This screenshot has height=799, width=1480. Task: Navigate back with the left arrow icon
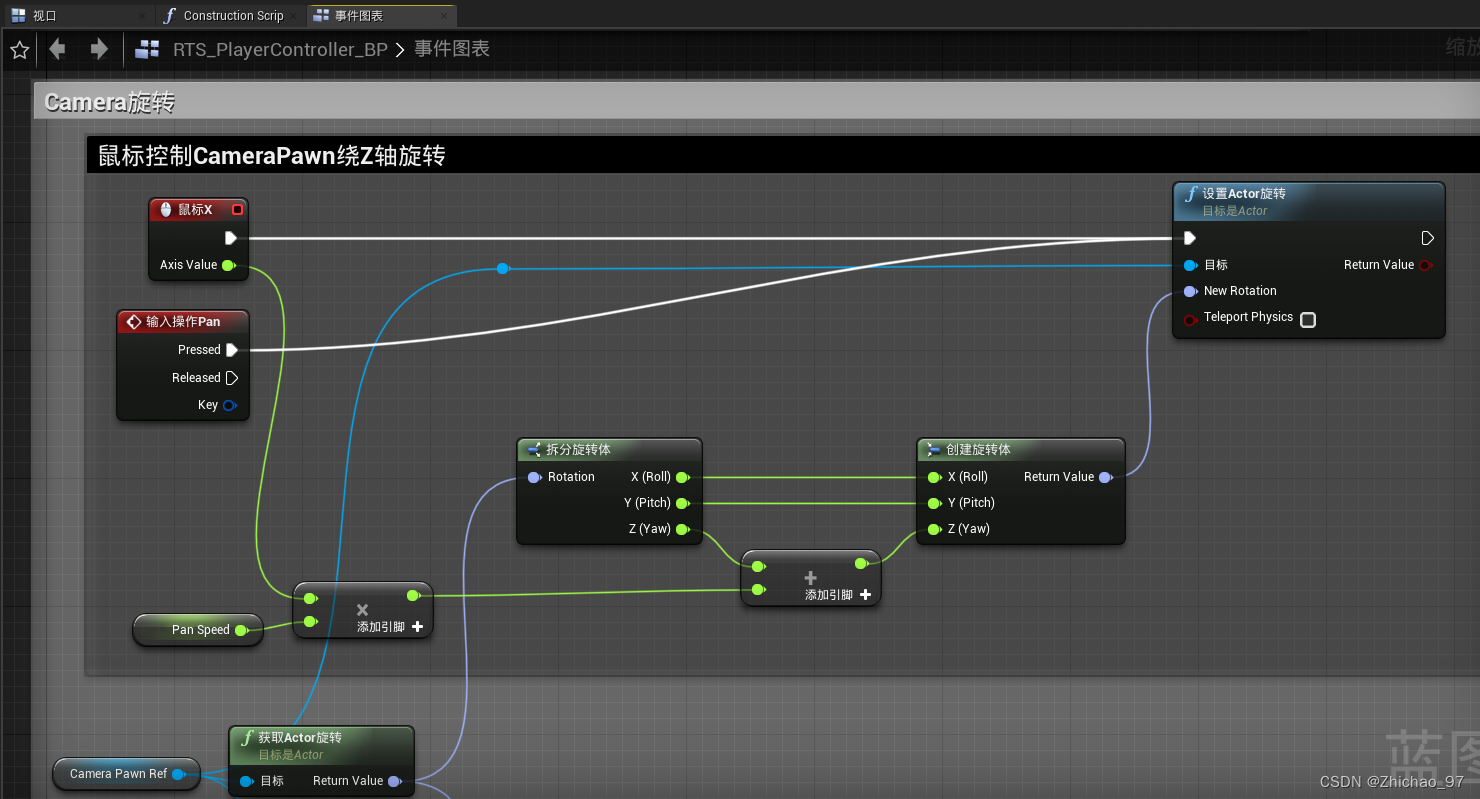(57, 48)
